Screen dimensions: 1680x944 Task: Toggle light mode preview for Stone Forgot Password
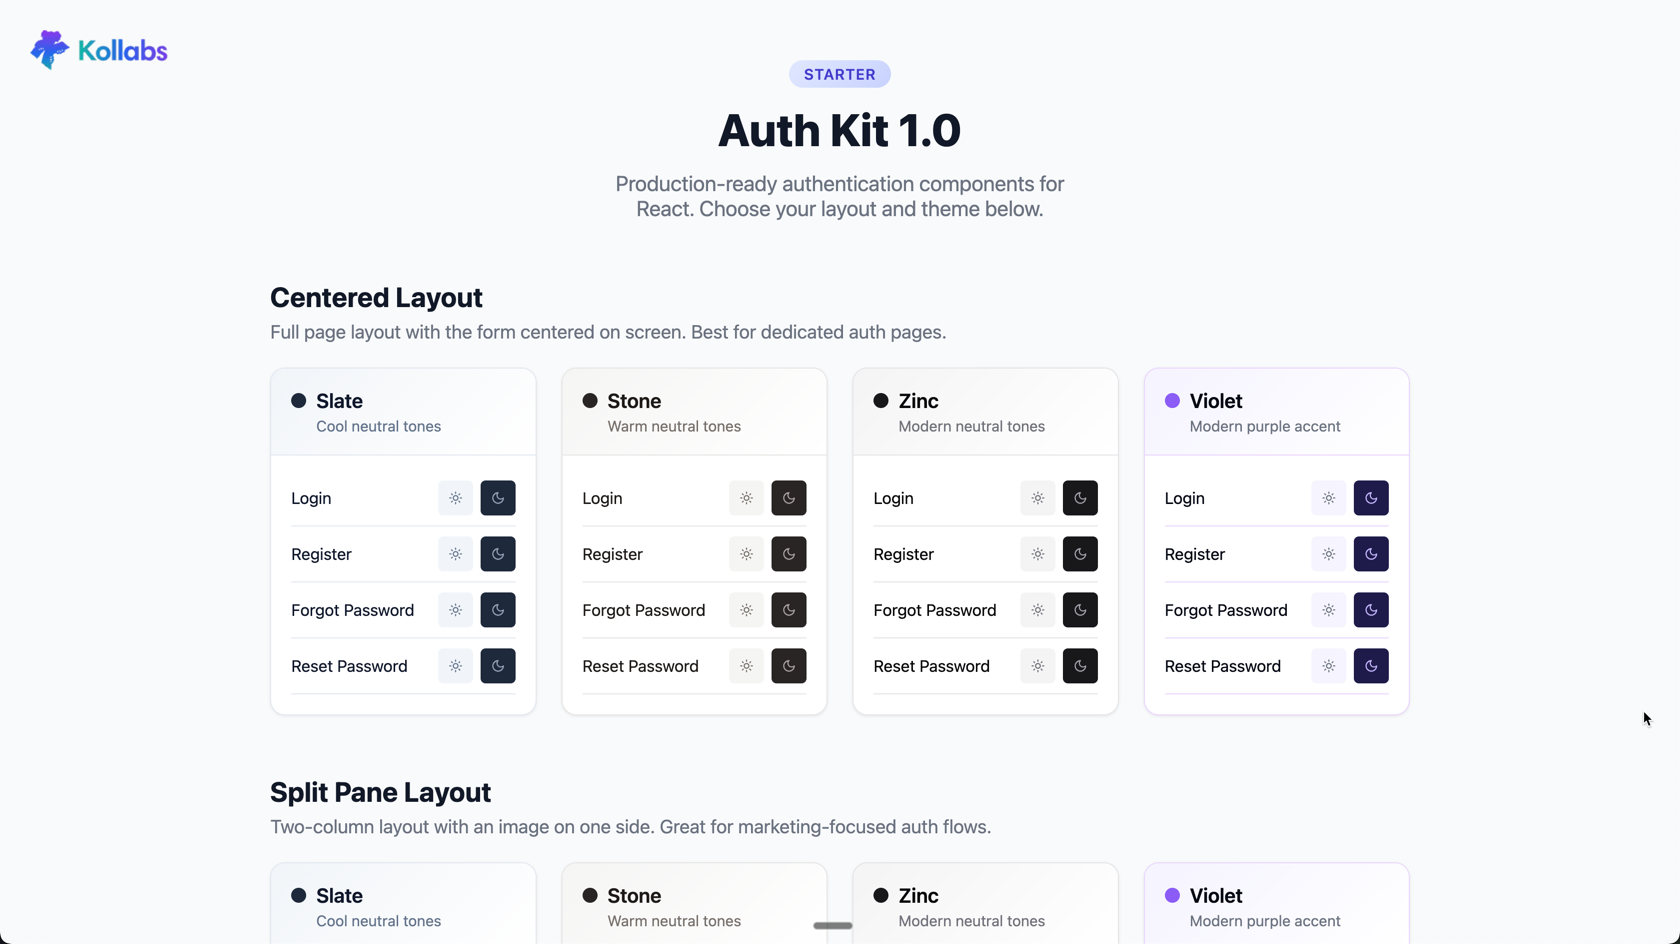pyautogui.click(x=746, y=610)
